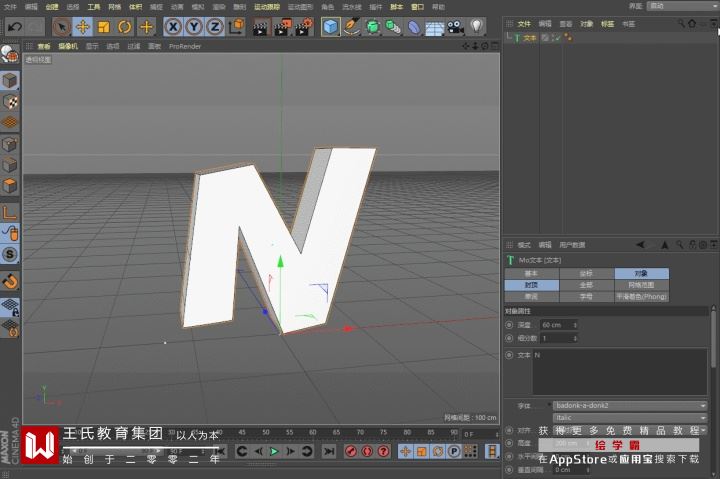Click Render View clapperboard icon
This screenshot has height=479, width=720.
260,27
